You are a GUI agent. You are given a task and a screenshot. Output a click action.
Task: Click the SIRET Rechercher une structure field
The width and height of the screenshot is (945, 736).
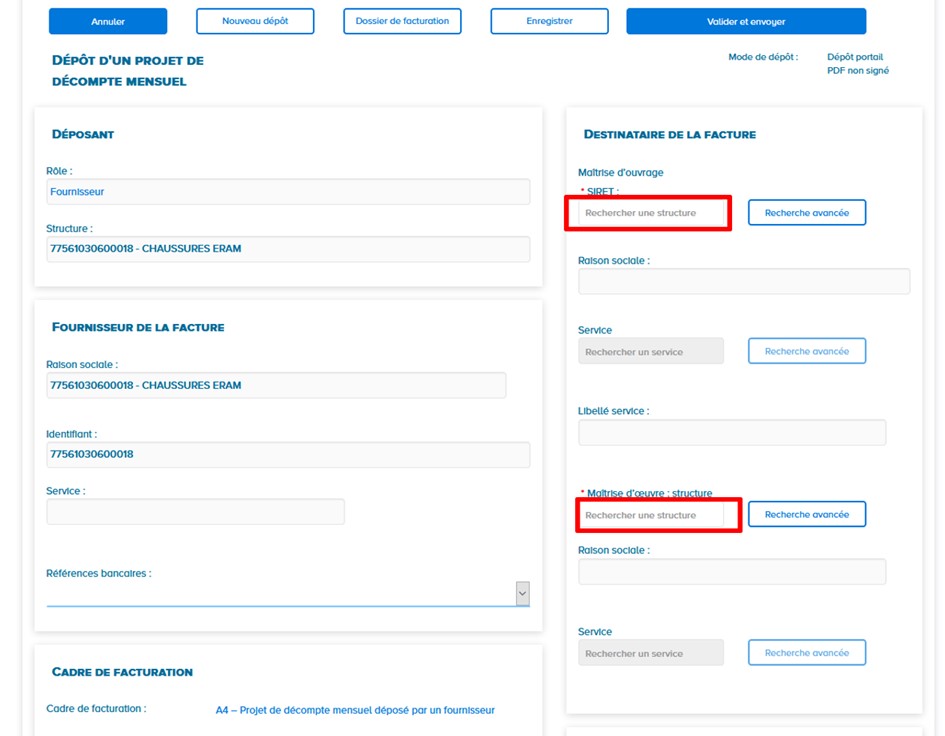[647, 212]
